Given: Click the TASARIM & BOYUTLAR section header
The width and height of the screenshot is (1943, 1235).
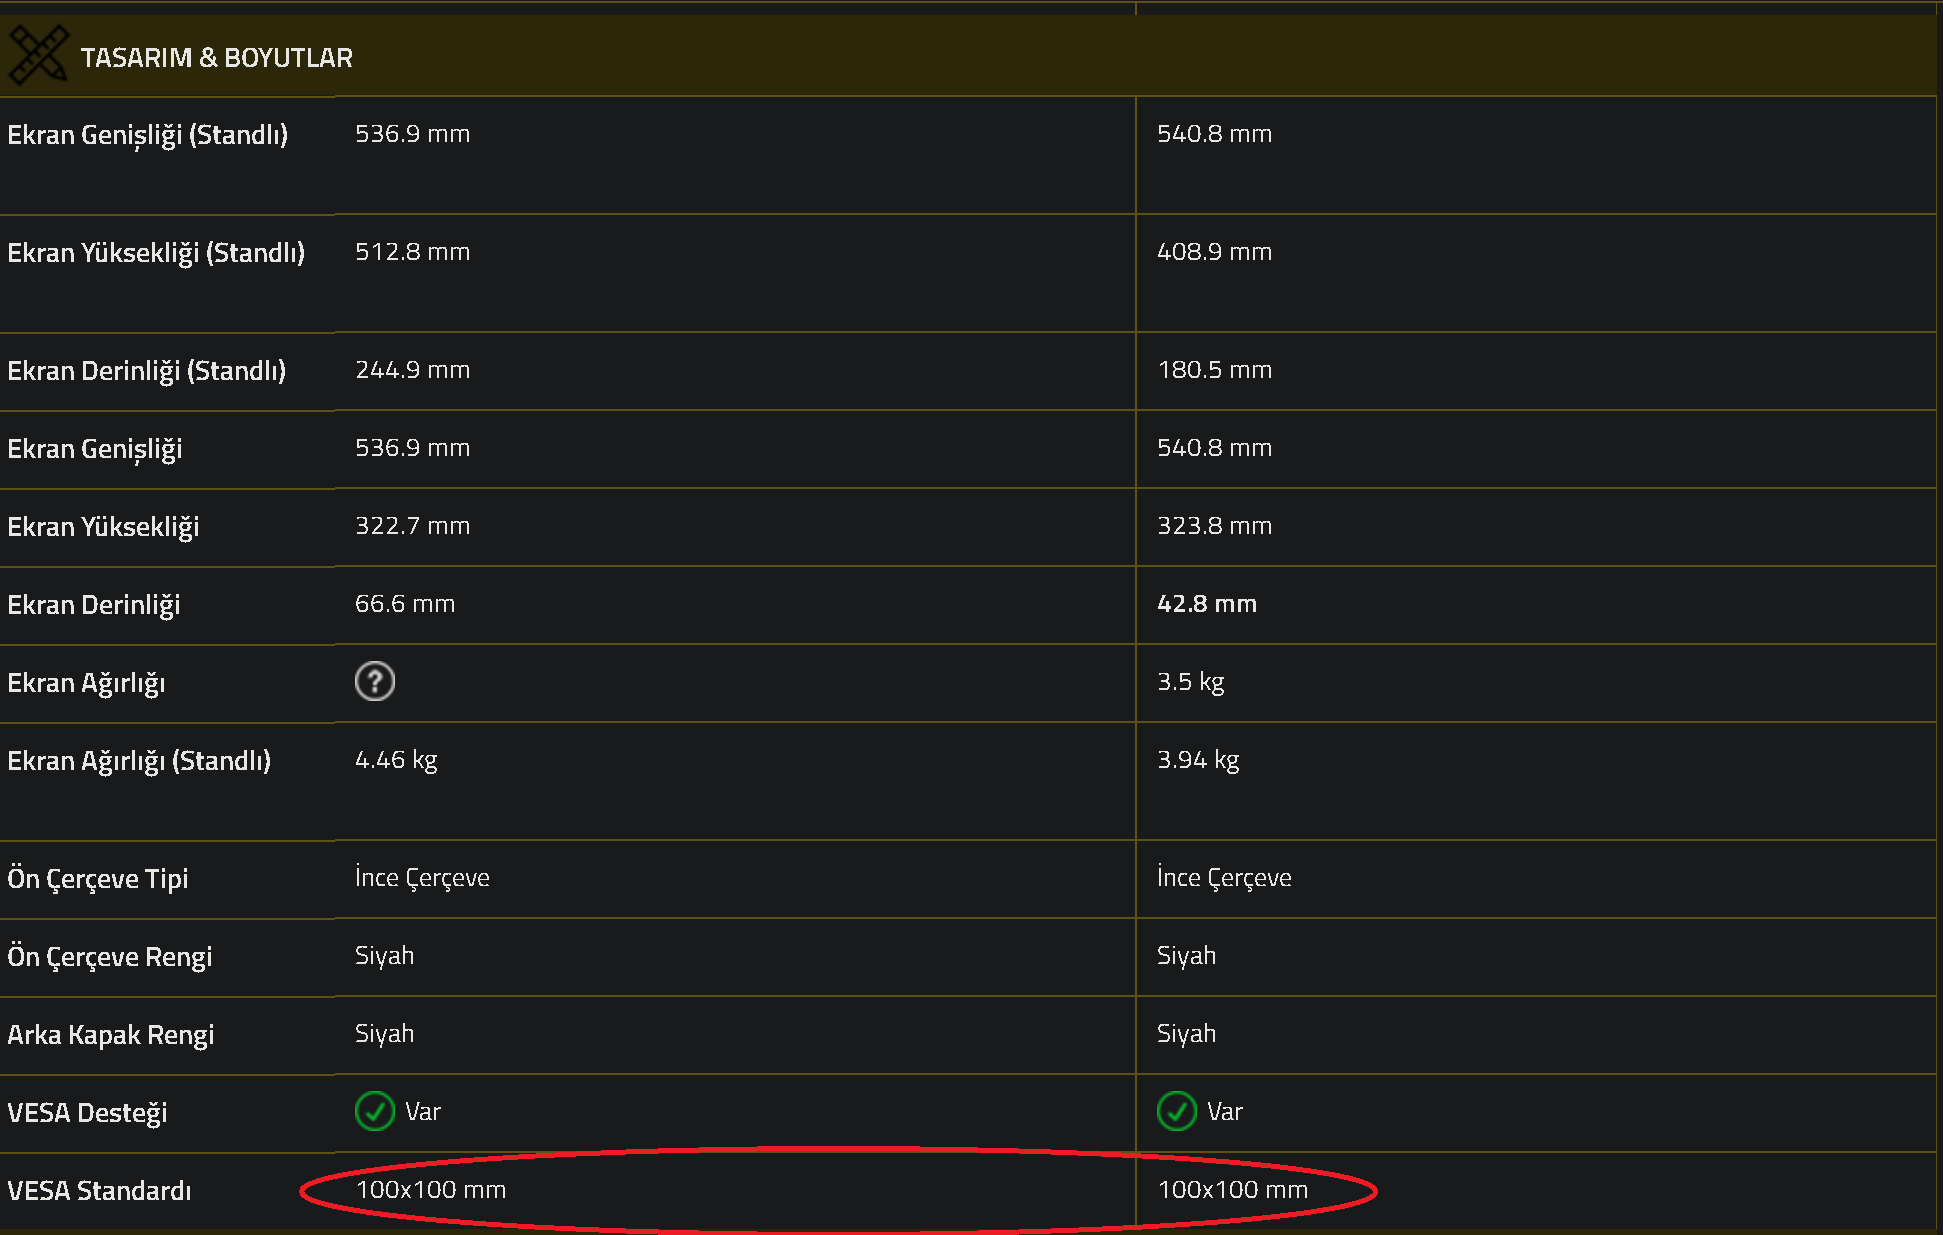Looking at the screenshot, I should click(216, 58).
